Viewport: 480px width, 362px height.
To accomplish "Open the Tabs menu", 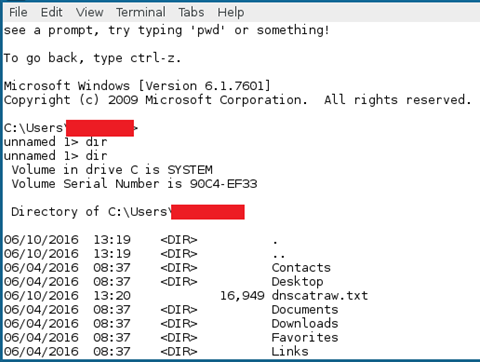I will coord(191,12).
